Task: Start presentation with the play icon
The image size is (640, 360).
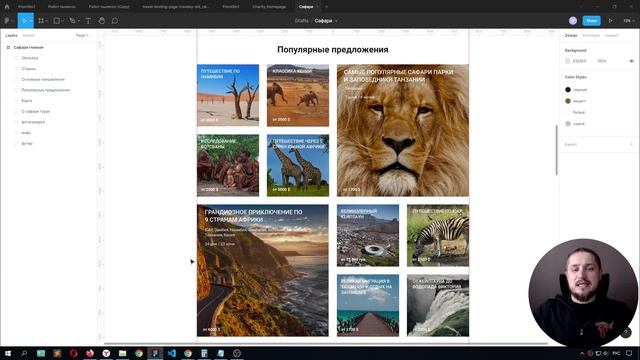Action: click(611, 21)
